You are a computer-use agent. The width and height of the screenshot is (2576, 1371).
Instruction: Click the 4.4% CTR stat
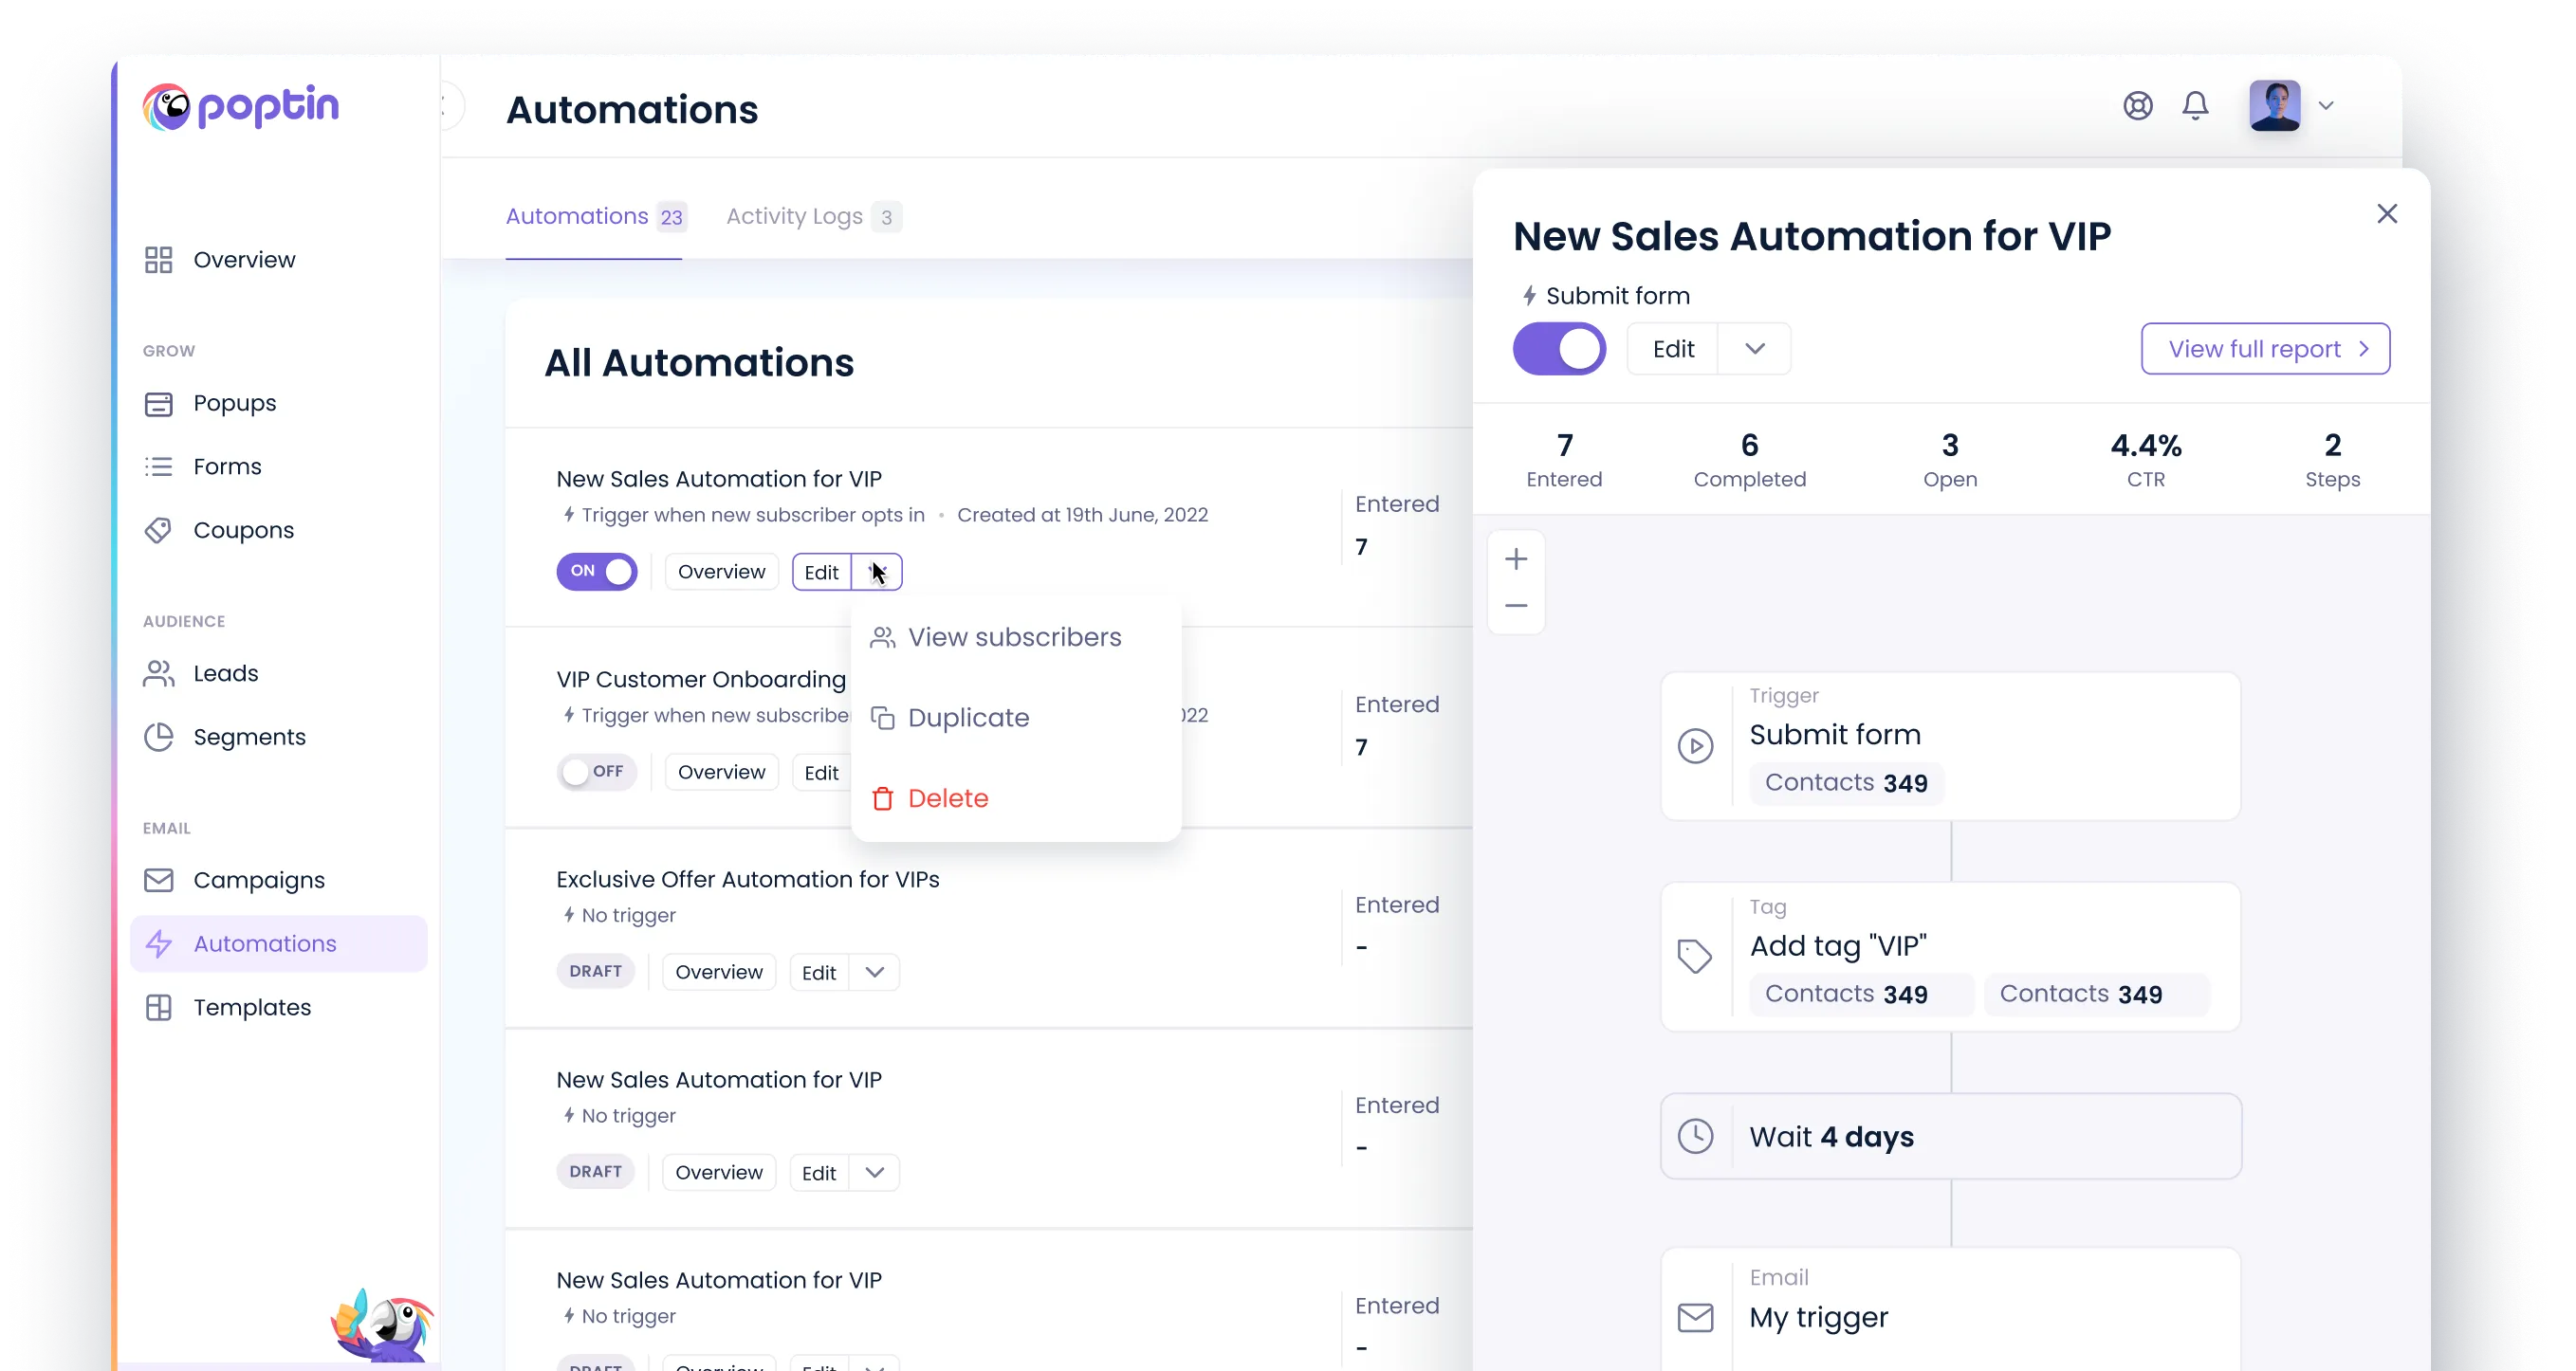pyautogui.click(x=2146, y=460)
